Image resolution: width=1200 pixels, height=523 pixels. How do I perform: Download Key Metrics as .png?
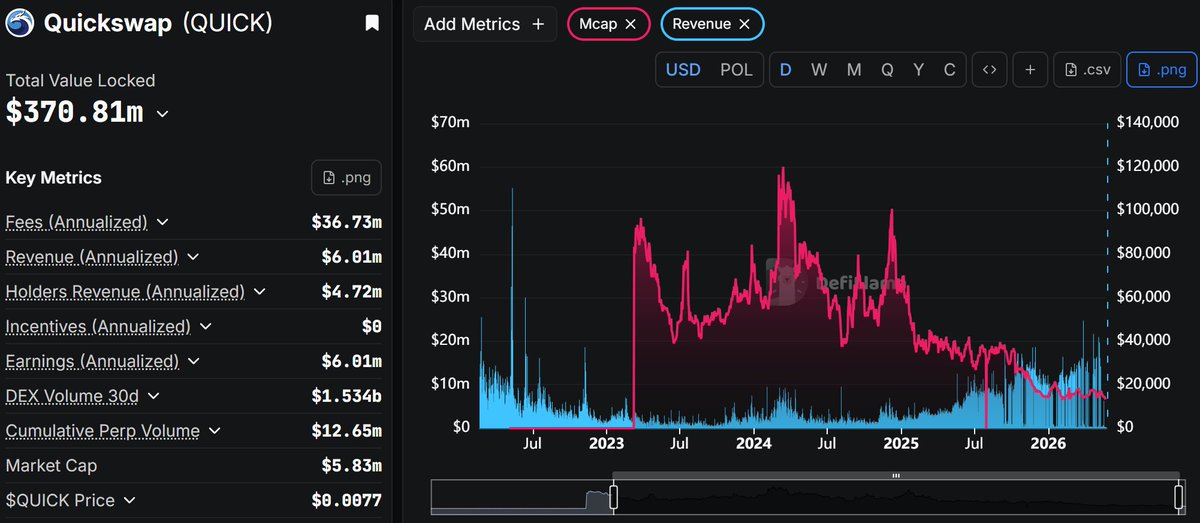pyautogui.click(x=346, y=178)
